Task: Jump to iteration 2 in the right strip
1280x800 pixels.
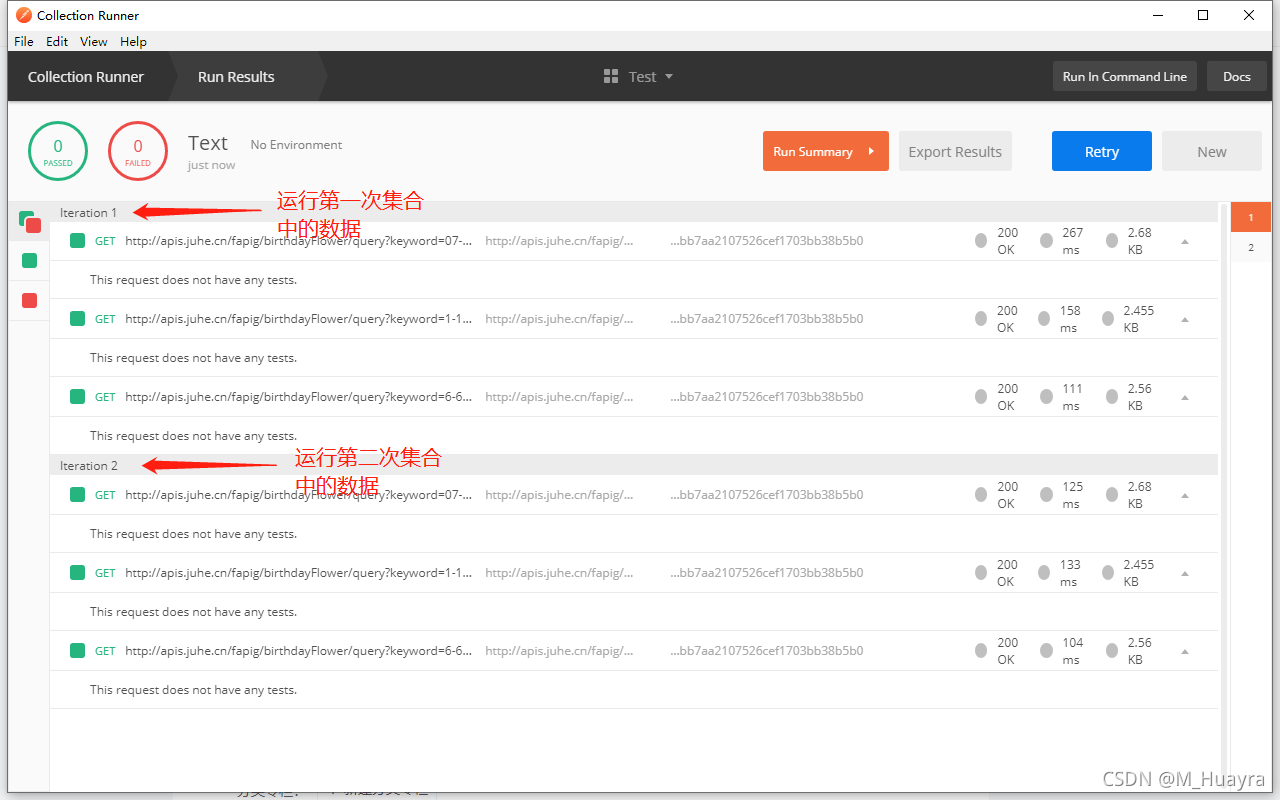Action: 1250,248
